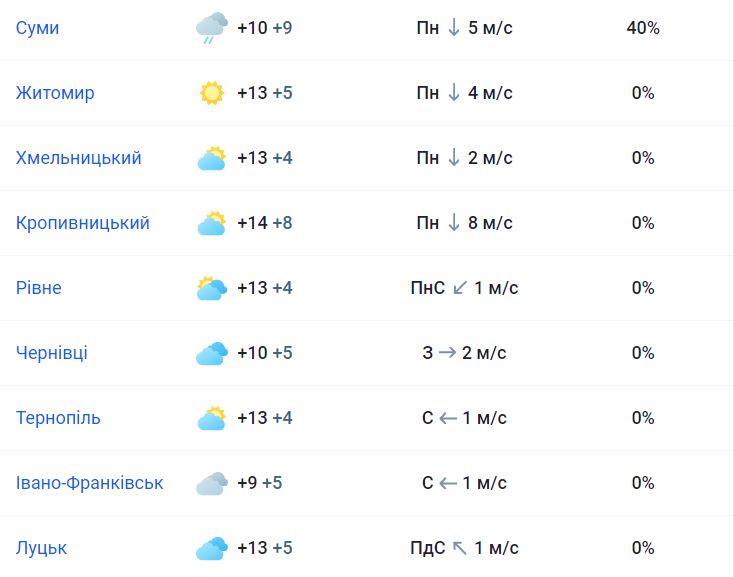
Task: Click the partly cloudy icon for Кропивницький
Action: click(x=212, y=223)
